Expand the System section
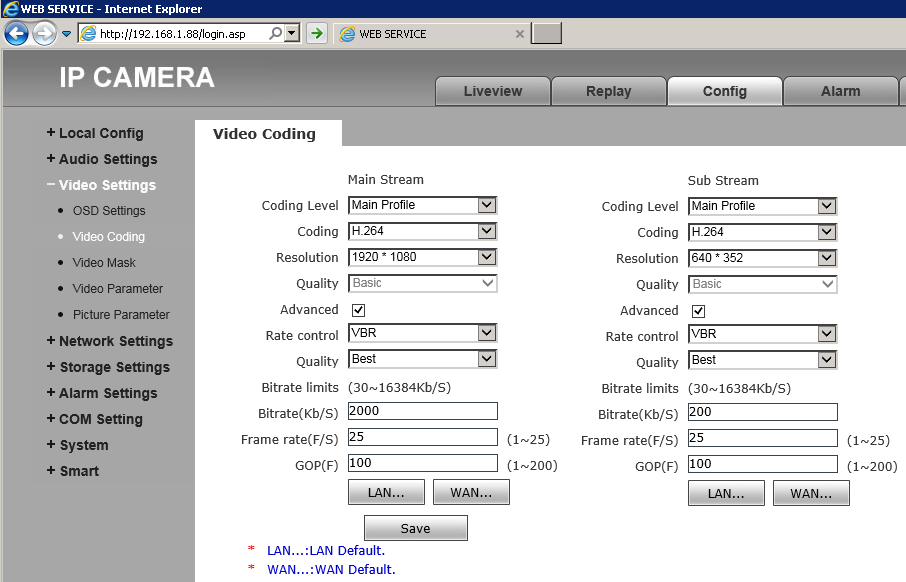Screen dimensions: 906x582 tap(77, 445)
